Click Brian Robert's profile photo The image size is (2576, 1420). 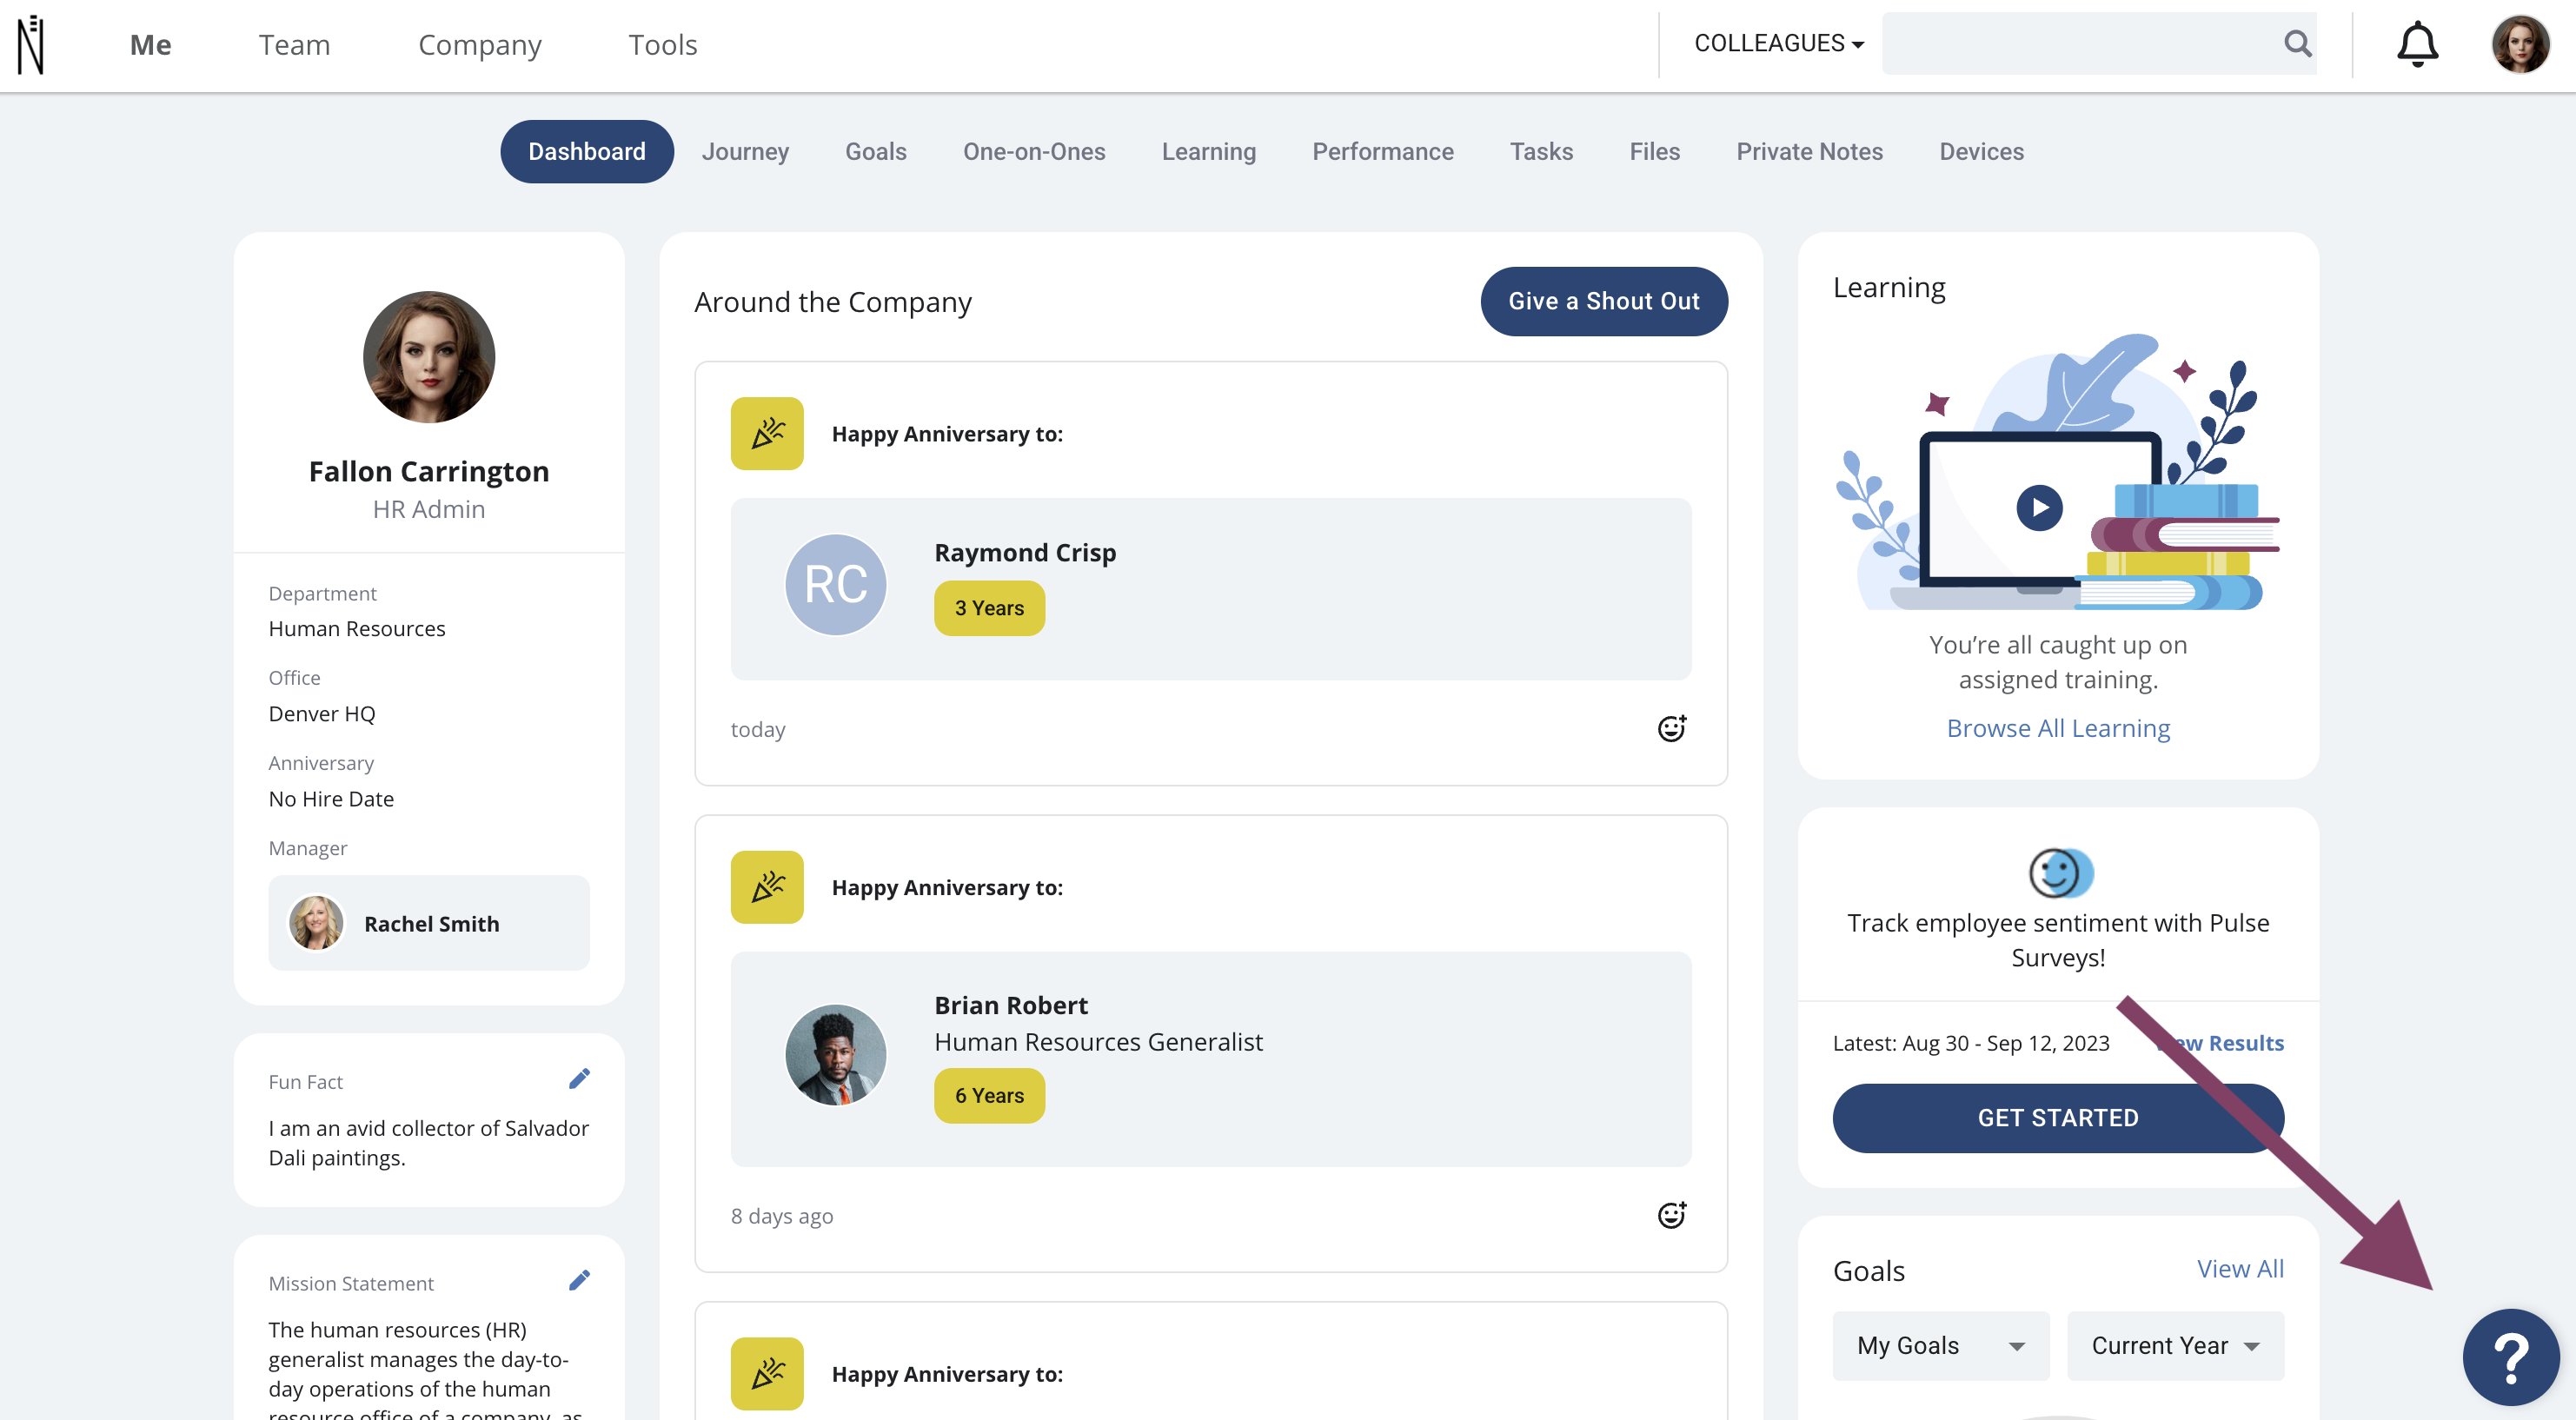836,1055
